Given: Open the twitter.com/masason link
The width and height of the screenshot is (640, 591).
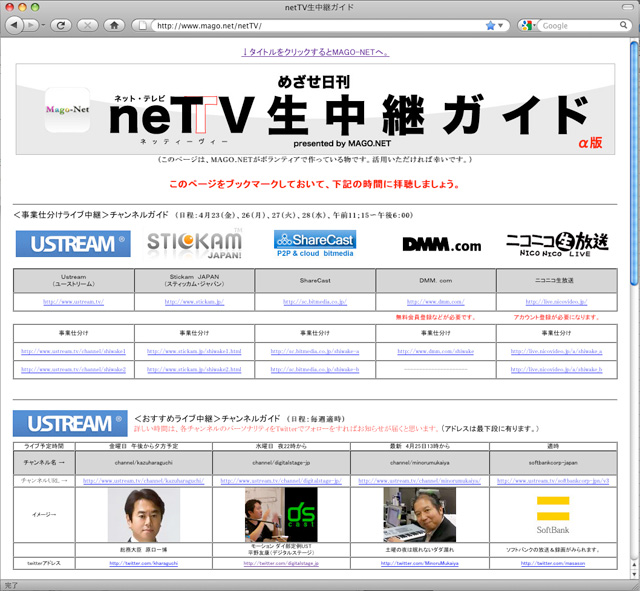Looking at the screenshot, I should click(x=553, y=564).
